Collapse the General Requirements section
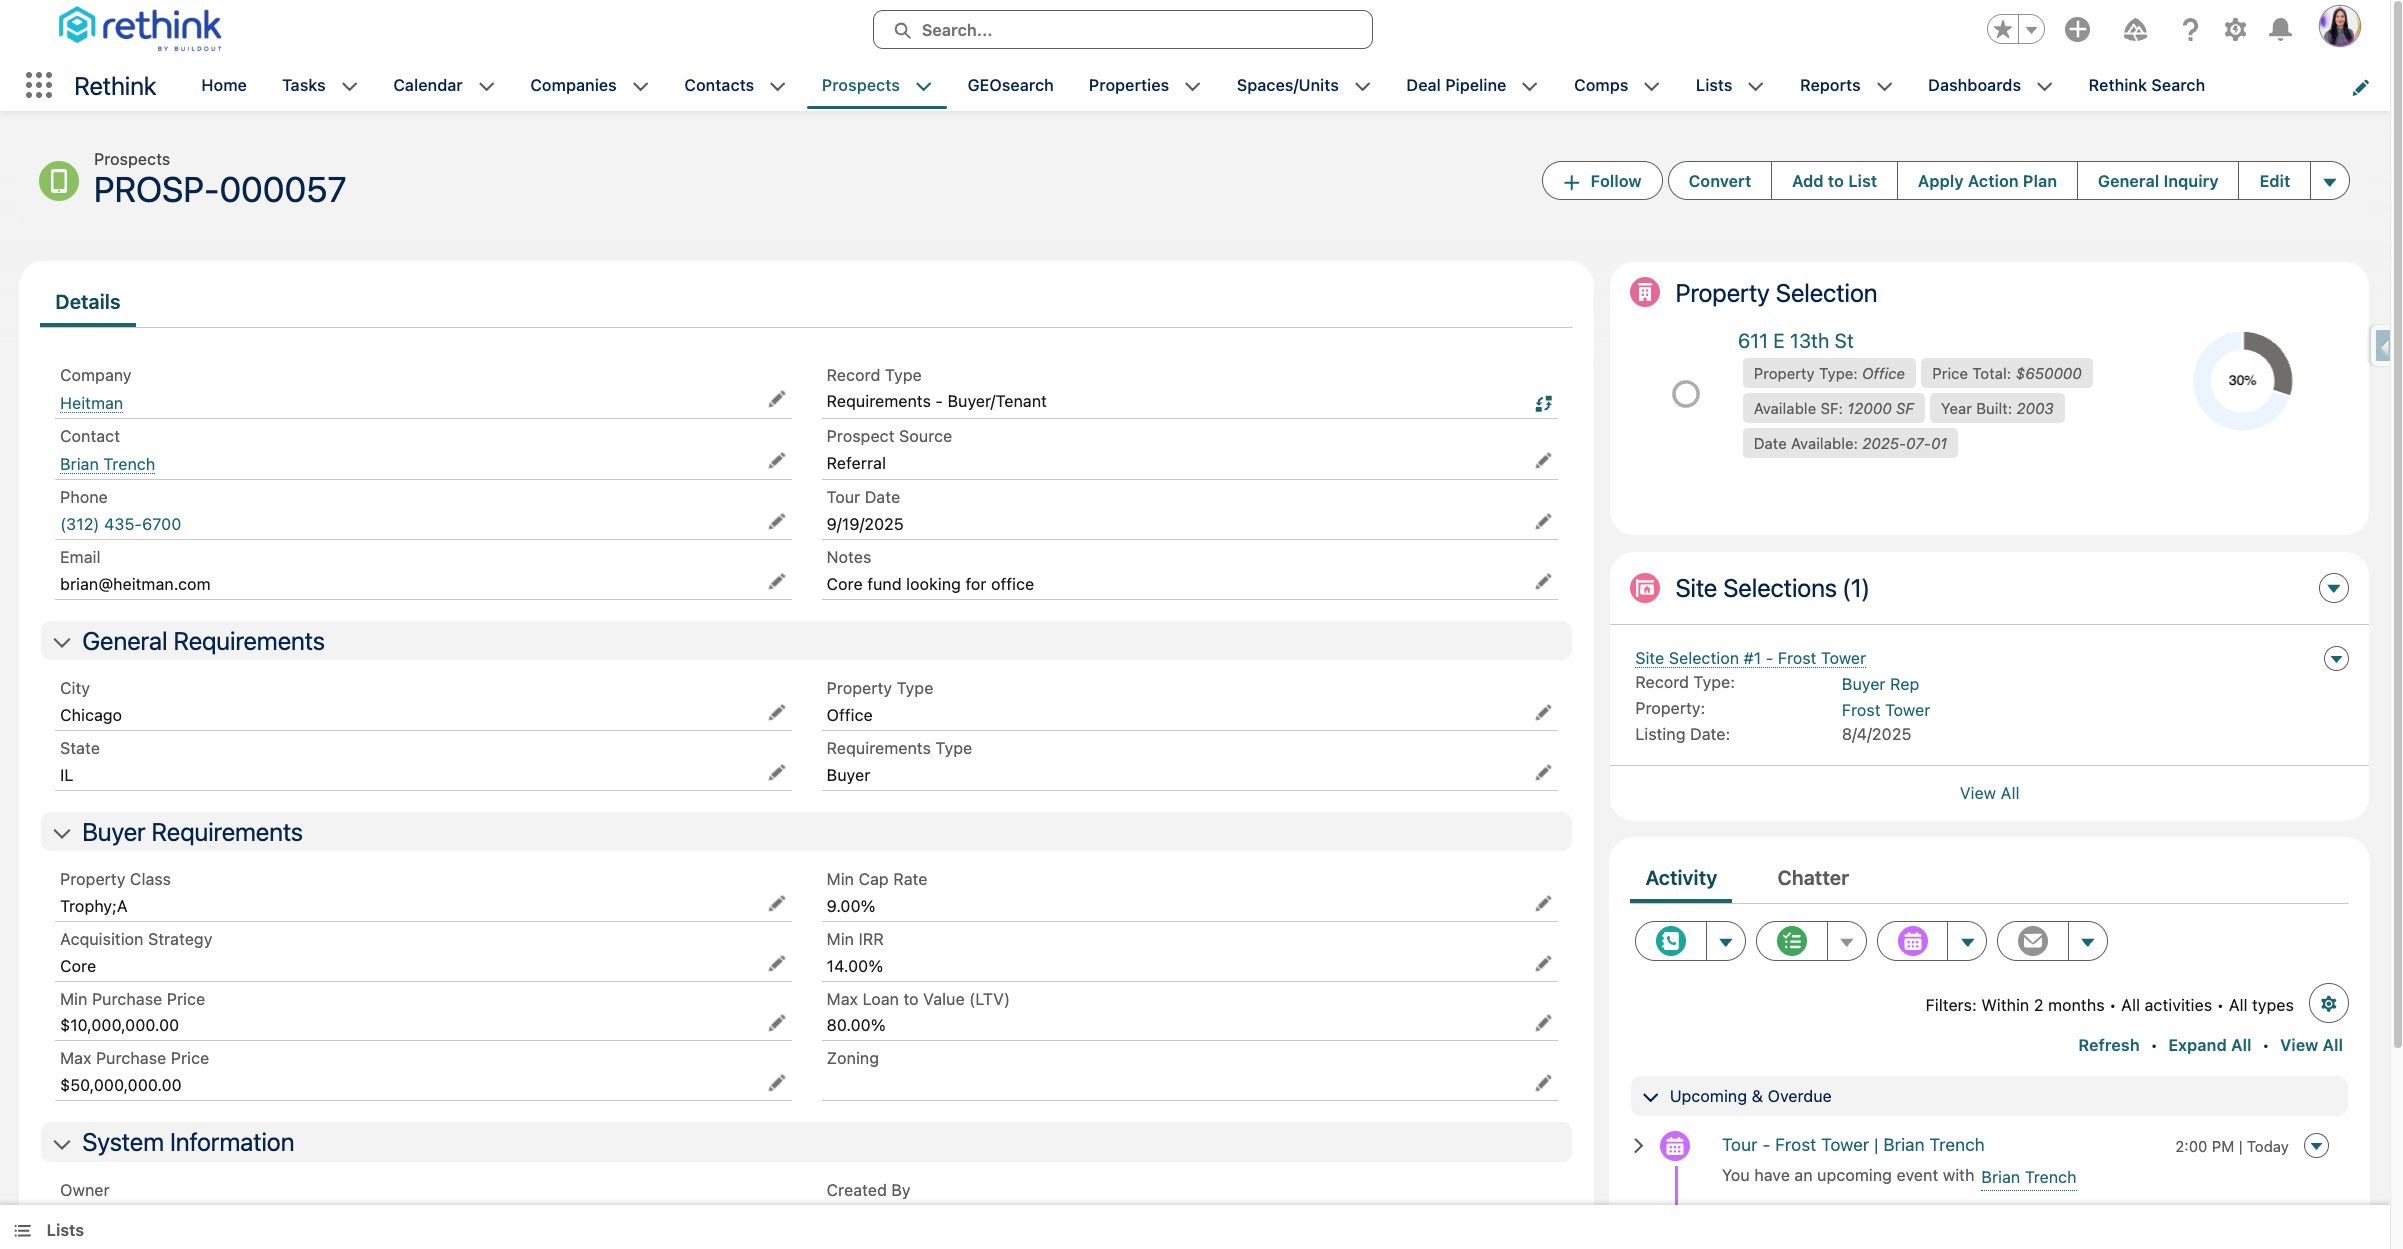2403x1249 pixels. 62,641
